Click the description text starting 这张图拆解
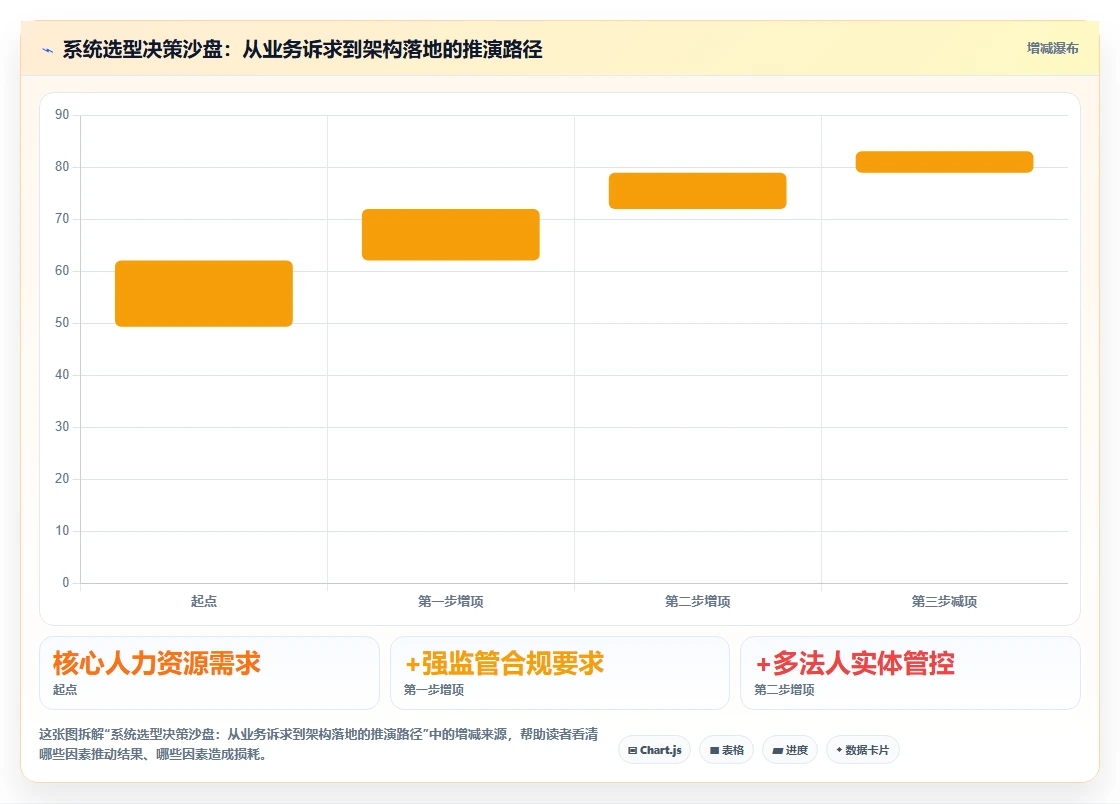This screenshot has height=804, width=1120. (319, 744)
